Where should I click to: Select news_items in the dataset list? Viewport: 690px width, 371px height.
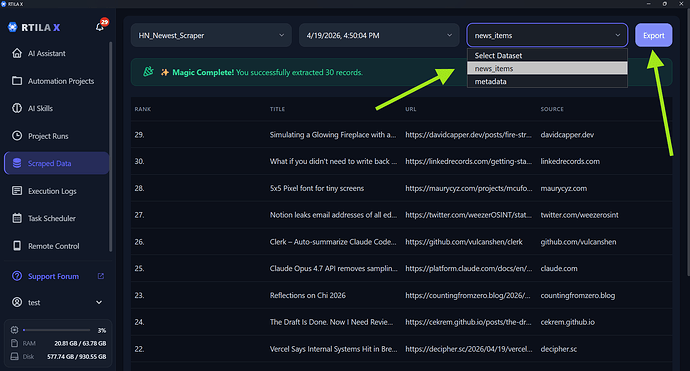click(547, 68)
